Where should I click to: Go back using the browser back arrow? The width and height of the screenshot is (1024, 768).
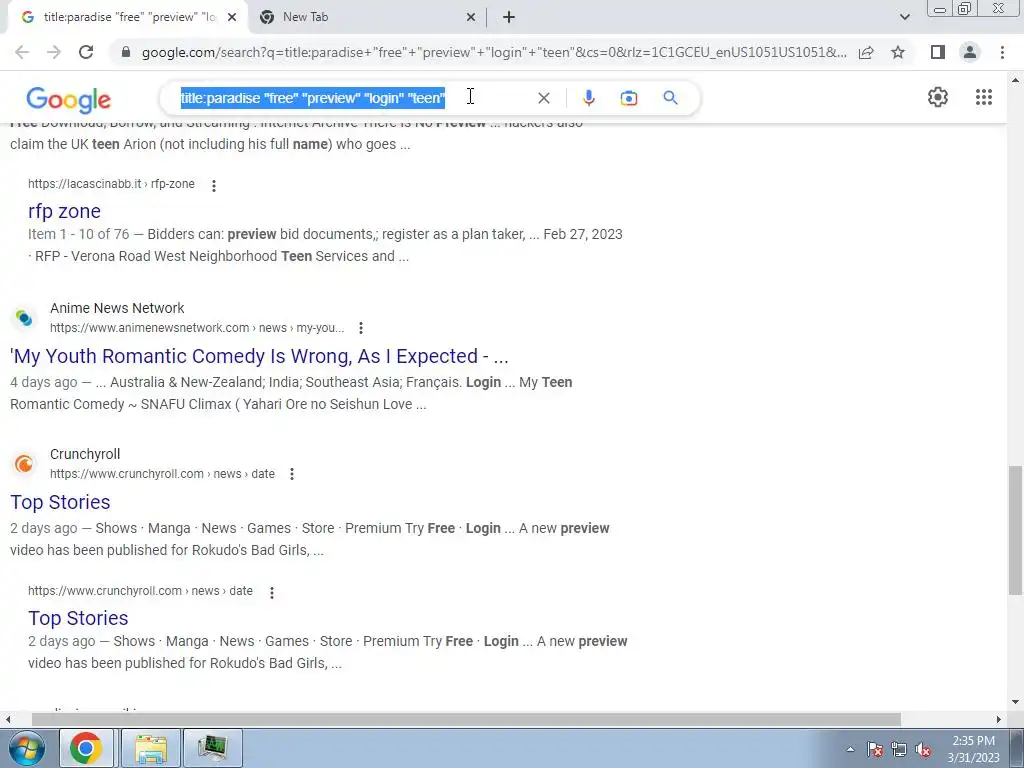coord(22,52)
